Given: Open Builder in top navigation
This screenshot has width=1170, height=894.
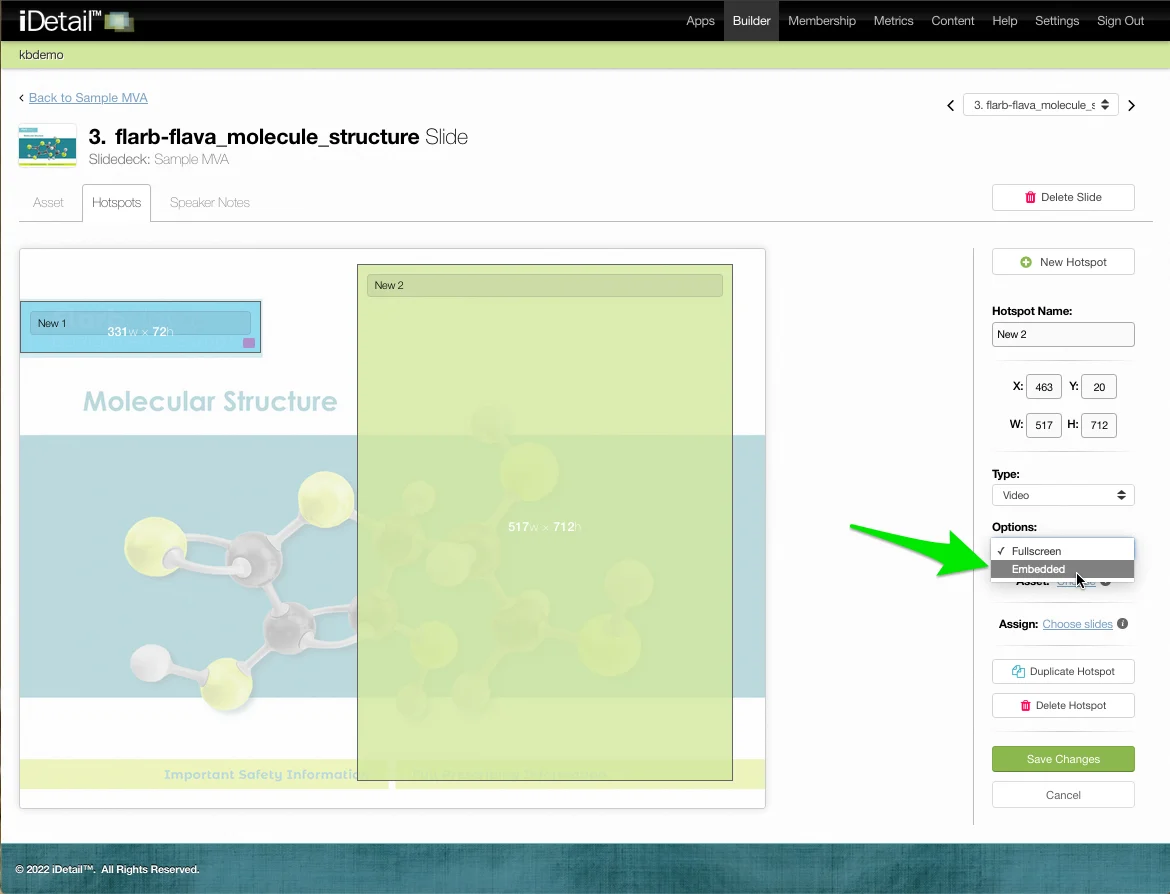Looking at the screenshot, I should tap(751, 20).
